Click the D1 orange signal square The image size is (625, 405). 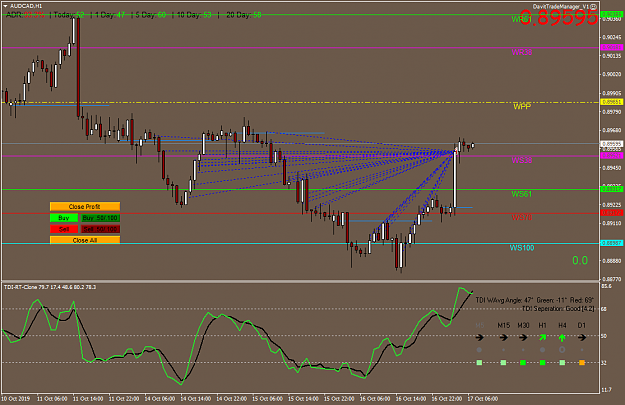click(582, 363)
